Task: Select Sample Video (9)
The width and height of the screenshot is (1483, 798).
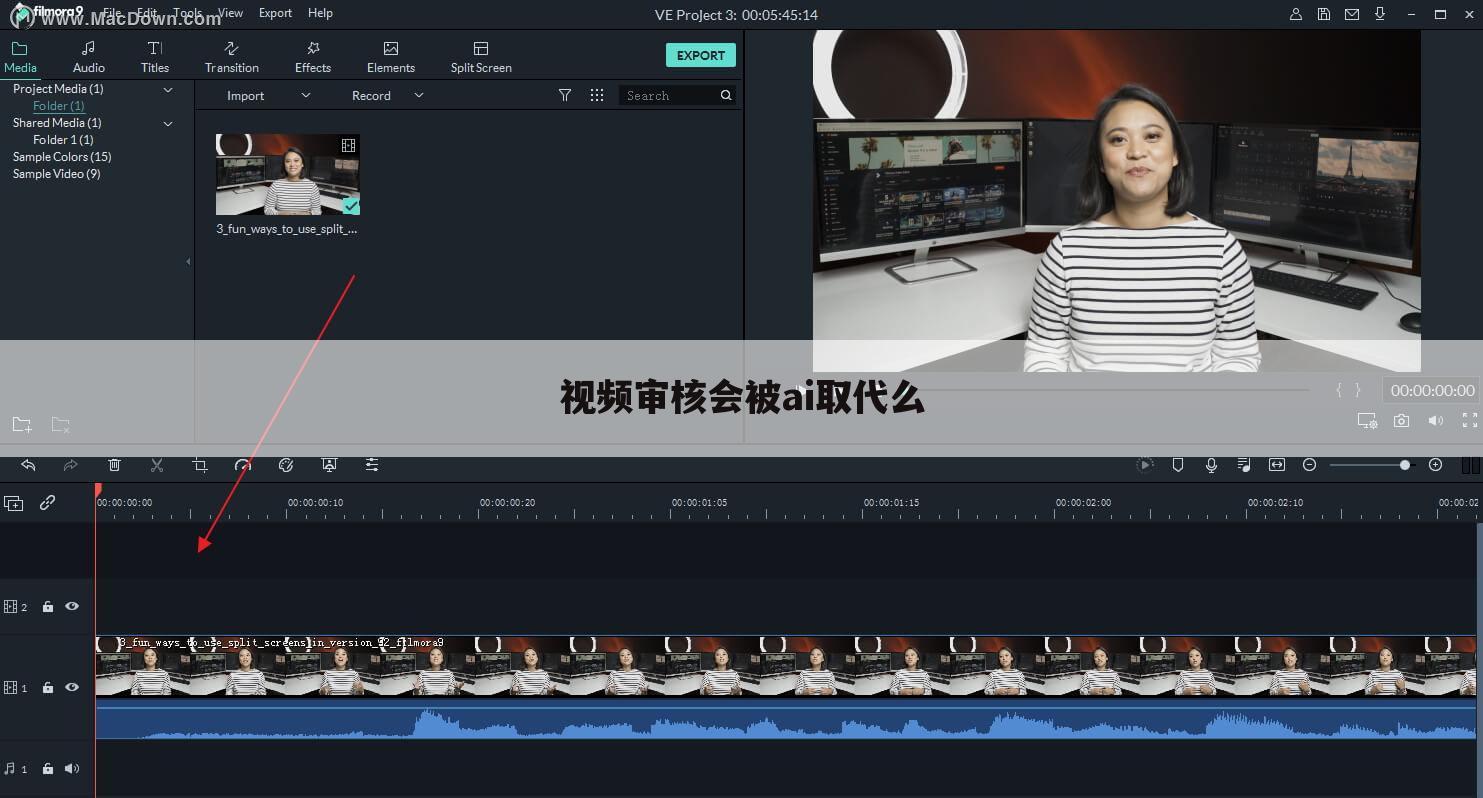Action: 56,174
